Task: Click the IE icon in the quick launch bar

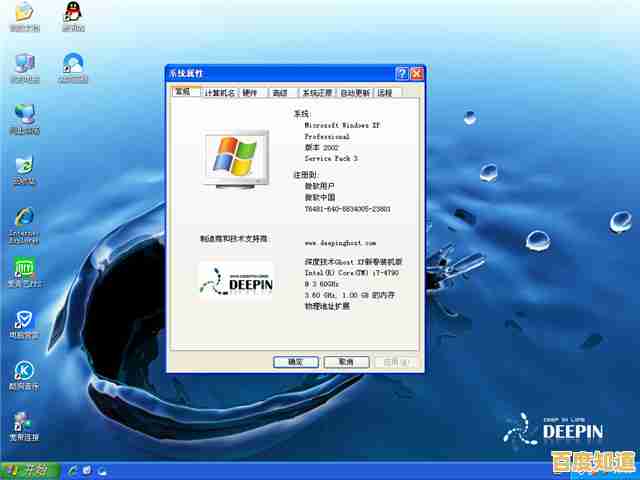Action: tap(71, 469)
